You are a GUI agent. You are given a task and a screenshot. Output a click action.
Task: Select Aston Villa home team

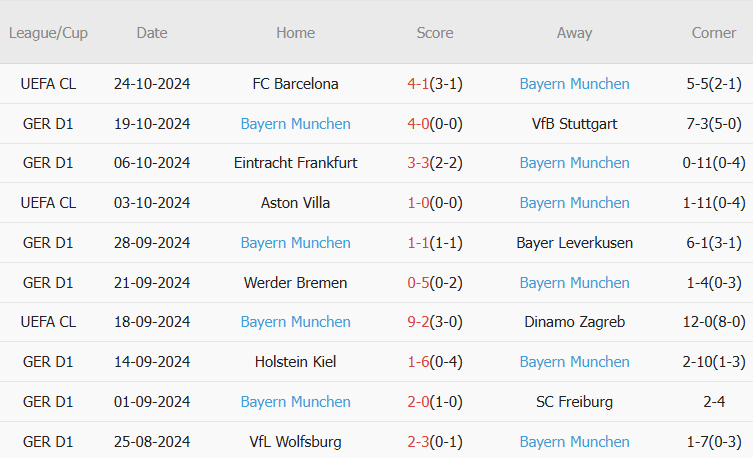click(x=295, y=203)
